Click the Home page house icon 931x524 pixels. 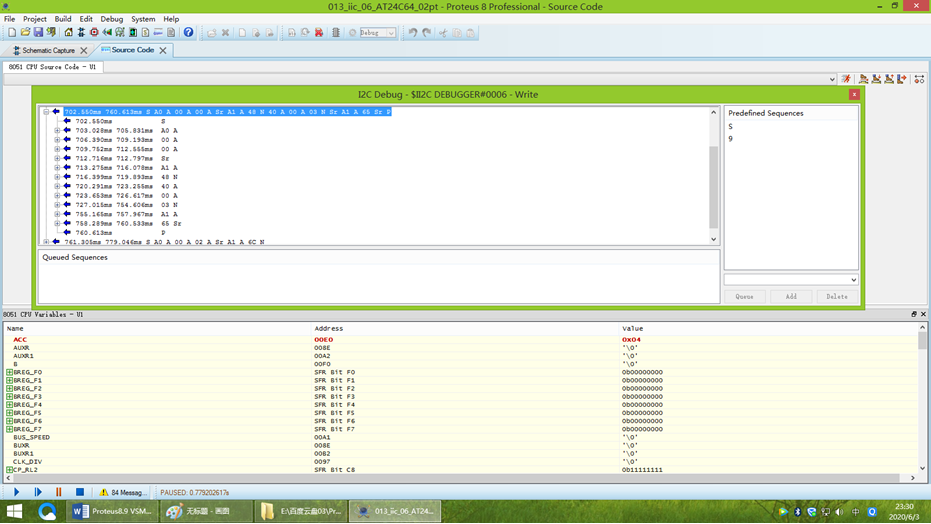tap(68, 33)
